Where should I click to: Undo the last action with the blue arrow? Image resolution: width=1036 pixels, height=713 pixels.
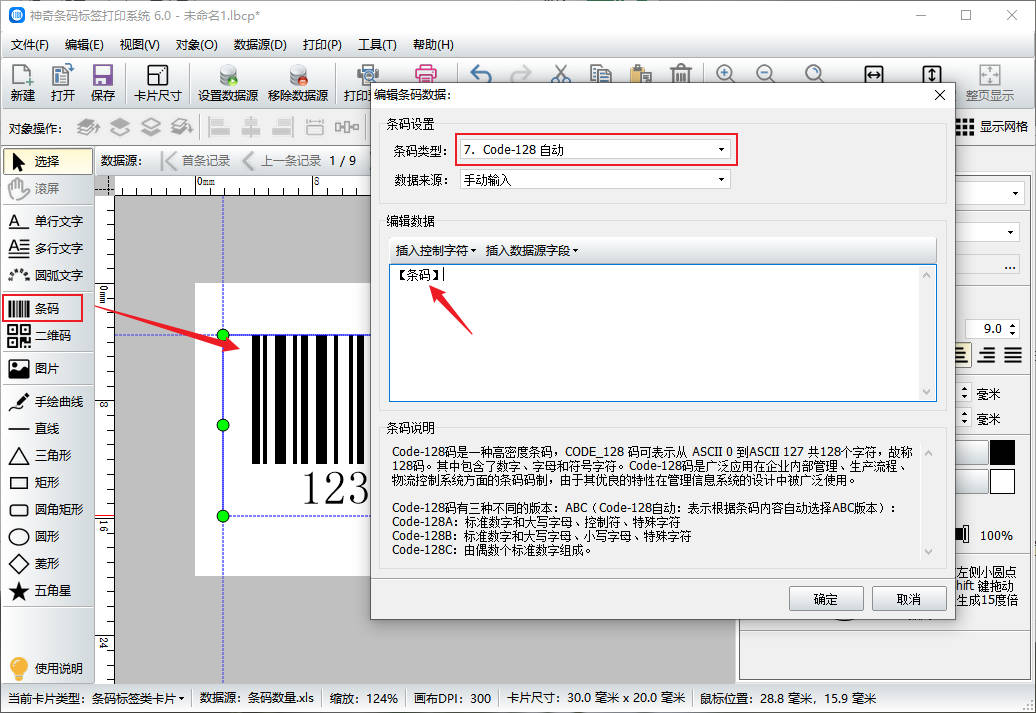tap(480, 74)
